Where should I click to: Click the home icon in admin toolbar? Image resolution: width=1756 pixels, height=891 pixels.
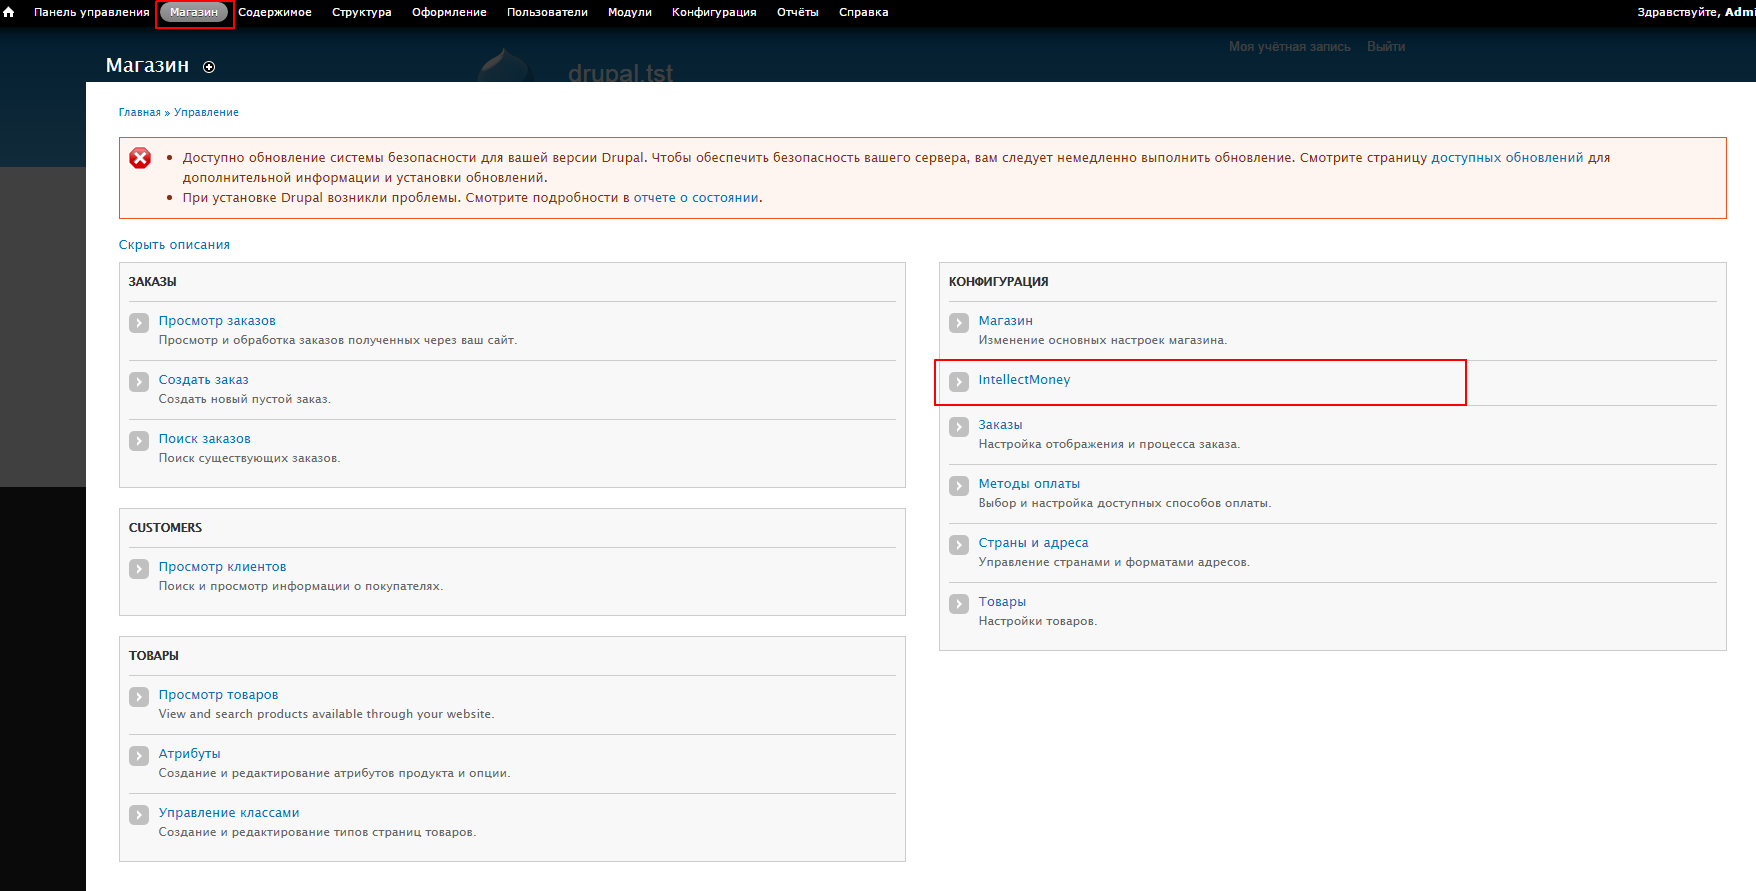(x=9, y=12)
